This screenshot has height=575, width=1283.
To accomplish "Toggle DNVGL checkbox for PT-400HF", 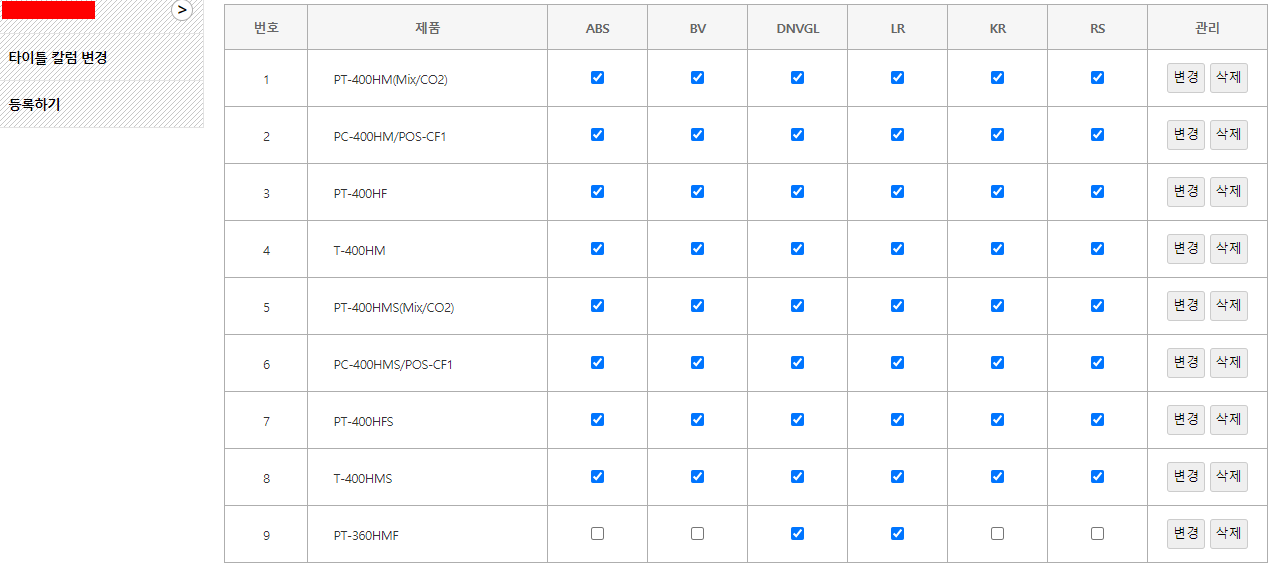I will tap(797, 191).
